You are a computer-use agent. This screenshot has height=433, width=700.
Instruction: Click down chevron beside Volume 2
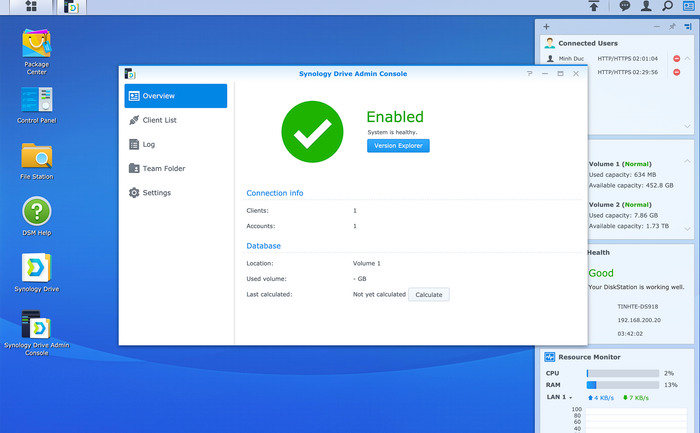688,229
